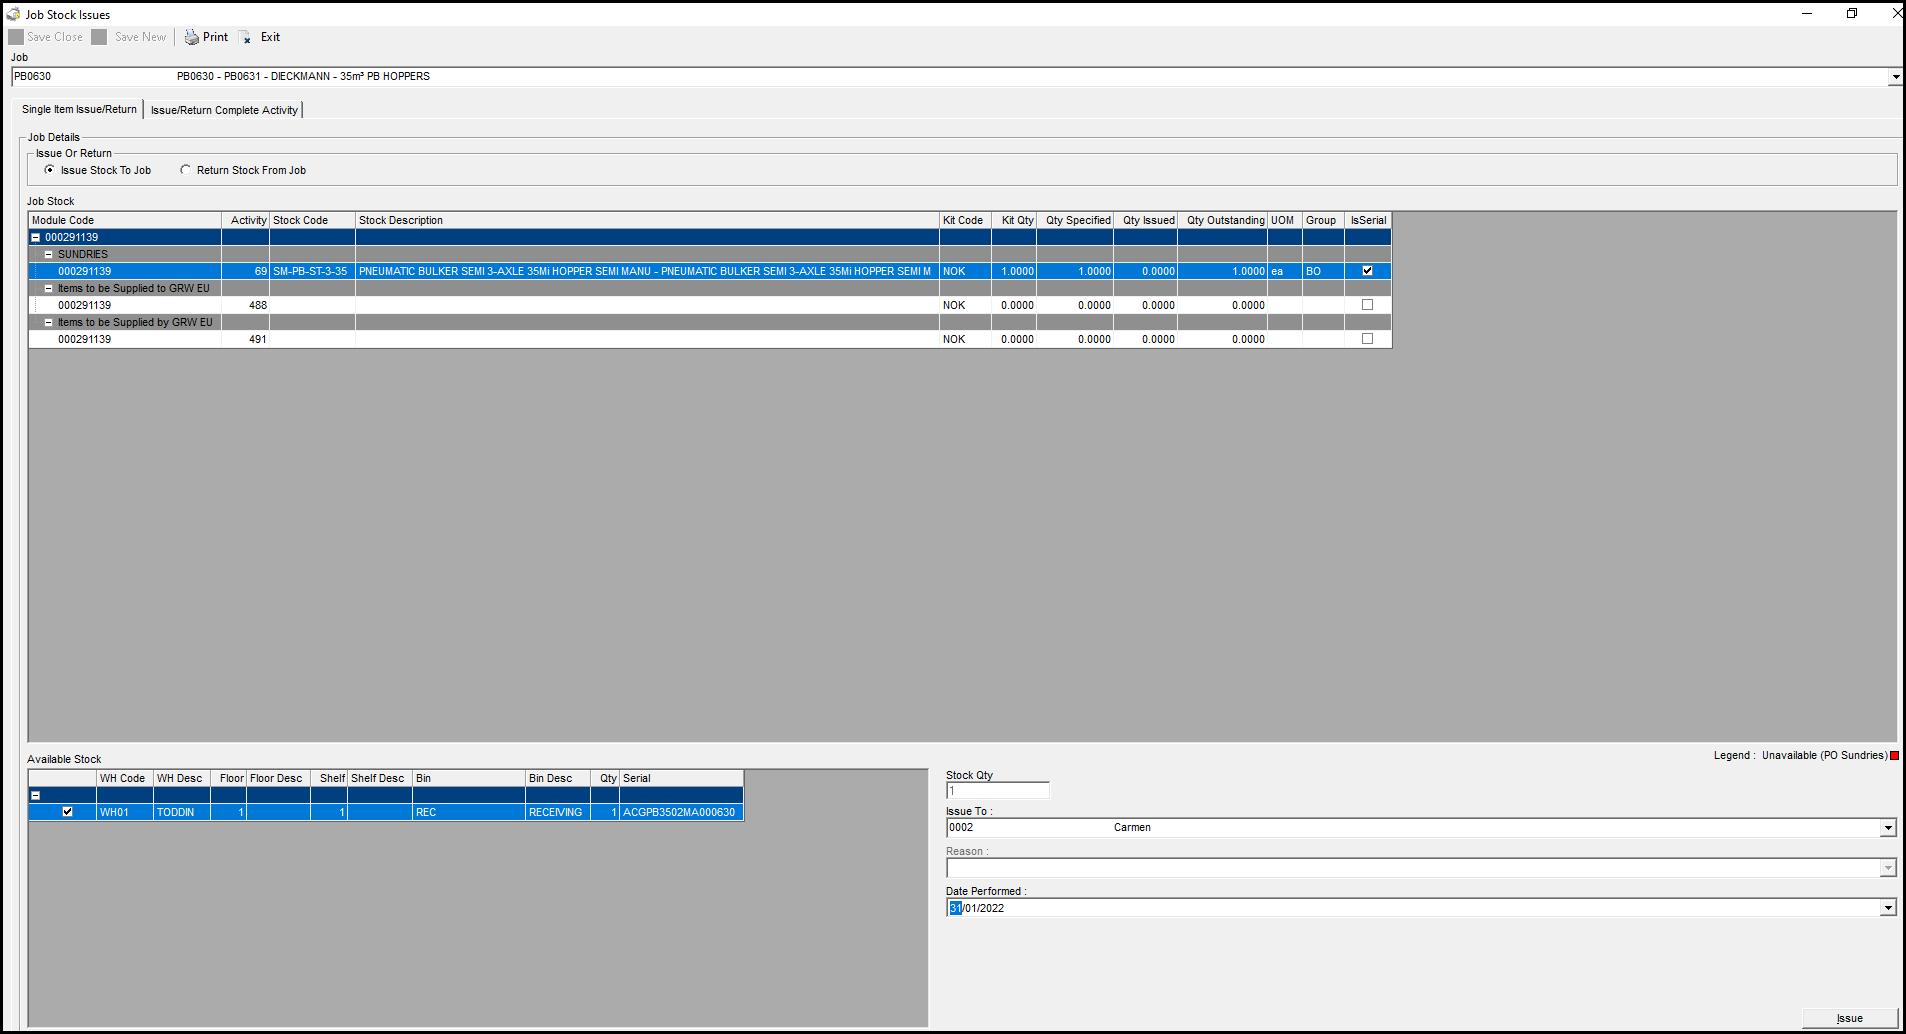The width and height of the screenshot is (1906, 1034).
Task: Click the Job Stock Issues title icon
Action: coord(13,14)
